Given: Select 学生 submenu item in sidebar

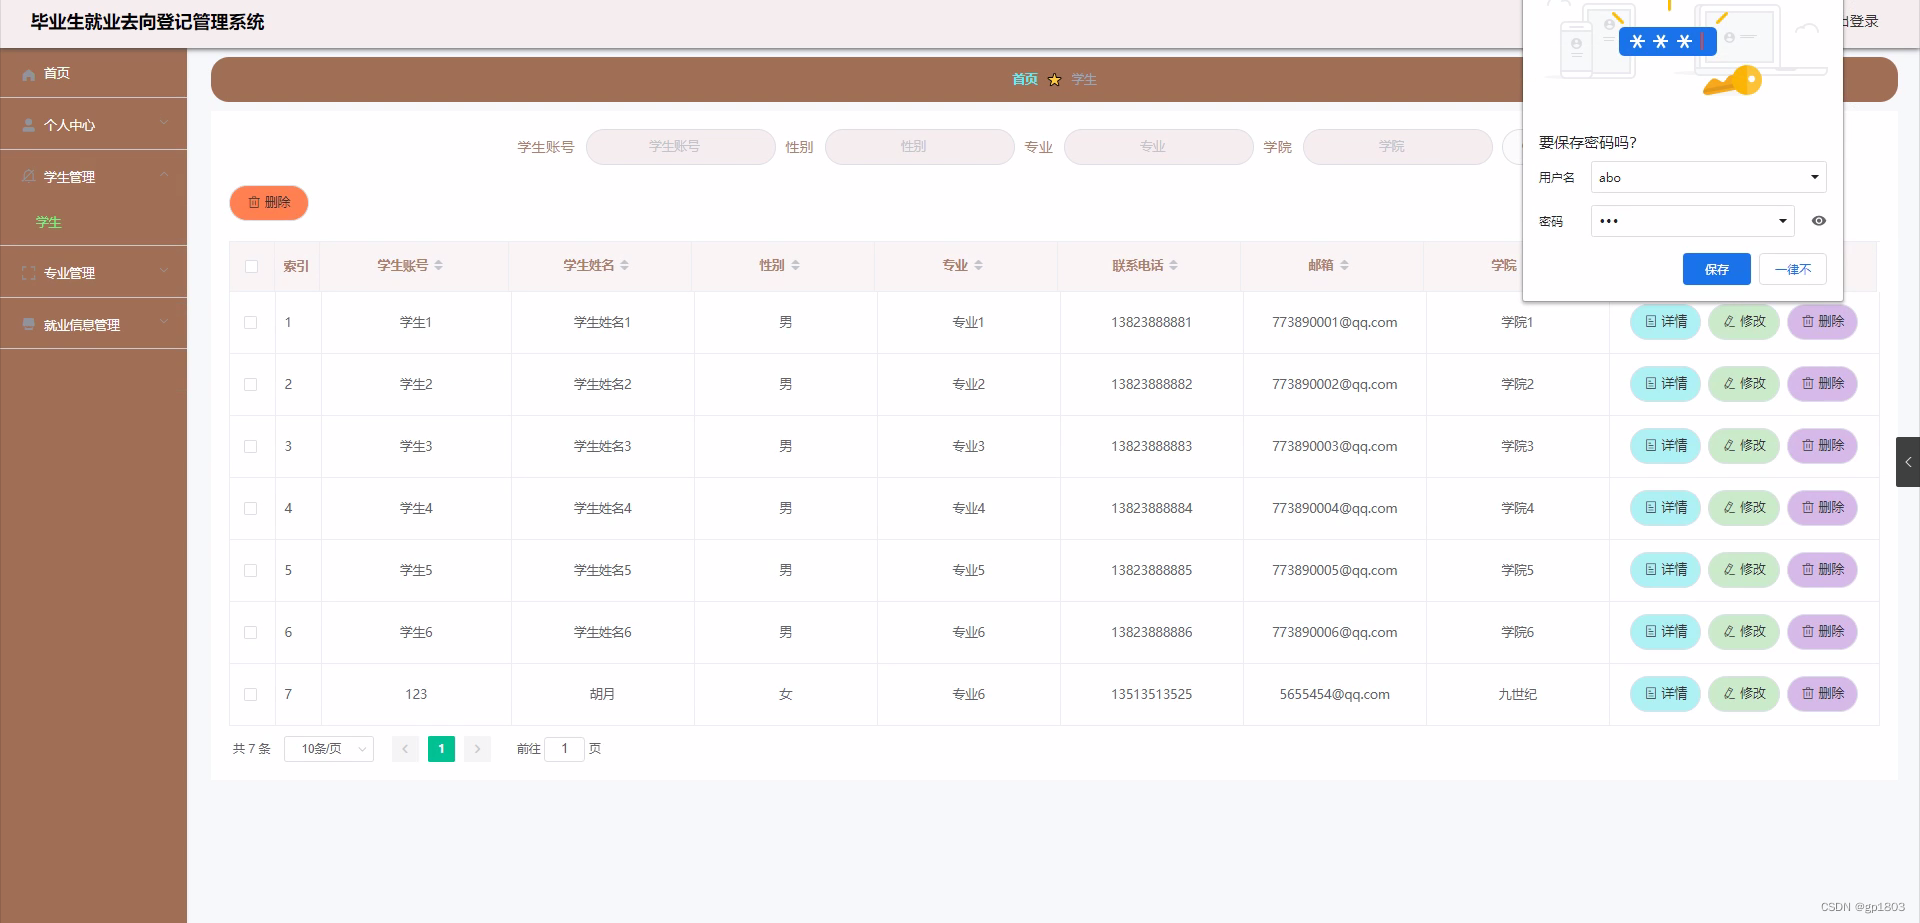Looking at the screenshot, I should click(48, 222).
